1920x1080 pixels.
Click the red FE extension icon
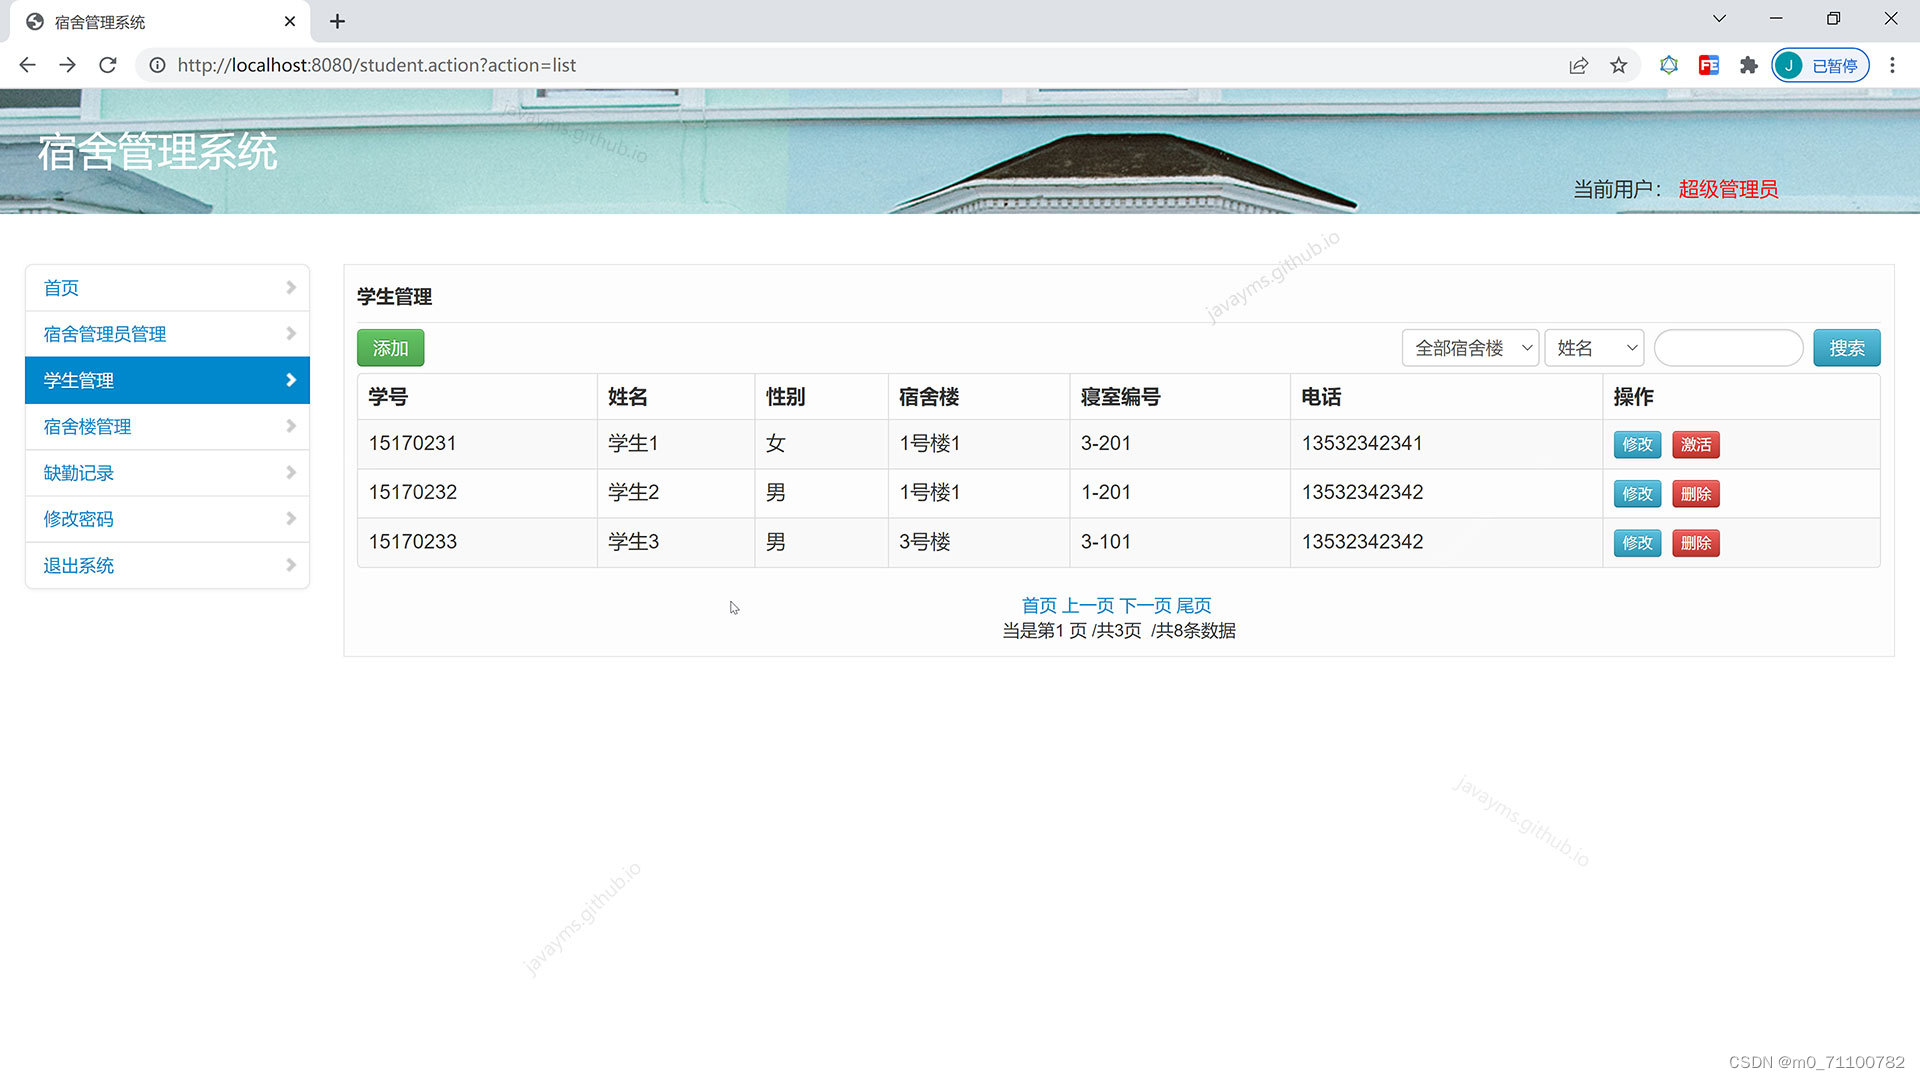(x=1708, y=65)
